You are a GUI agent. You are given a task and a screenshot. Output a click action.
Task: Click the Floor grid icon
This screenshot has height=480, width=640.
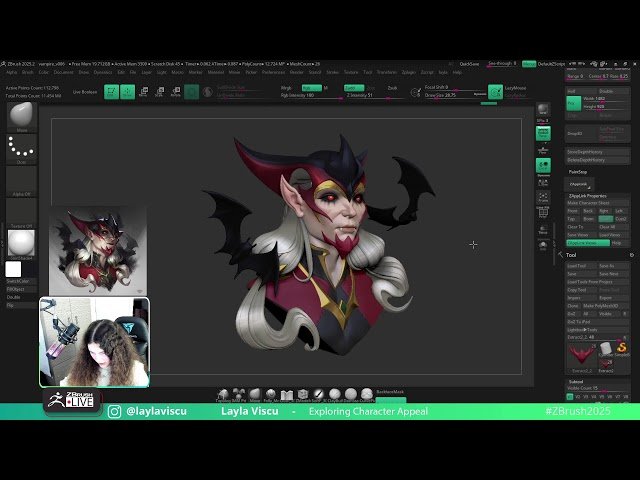pos(543,150)
